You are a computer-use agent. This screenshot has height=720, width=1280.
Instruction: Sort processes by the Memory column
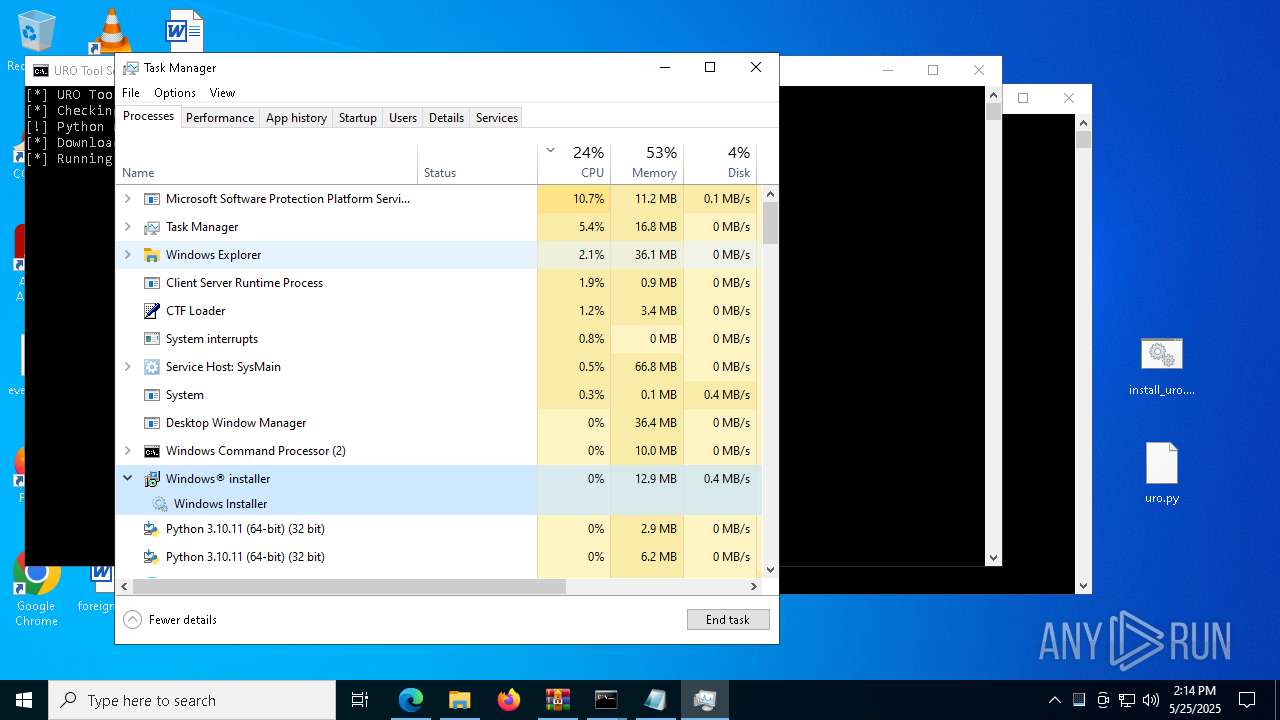pos(647,164)
